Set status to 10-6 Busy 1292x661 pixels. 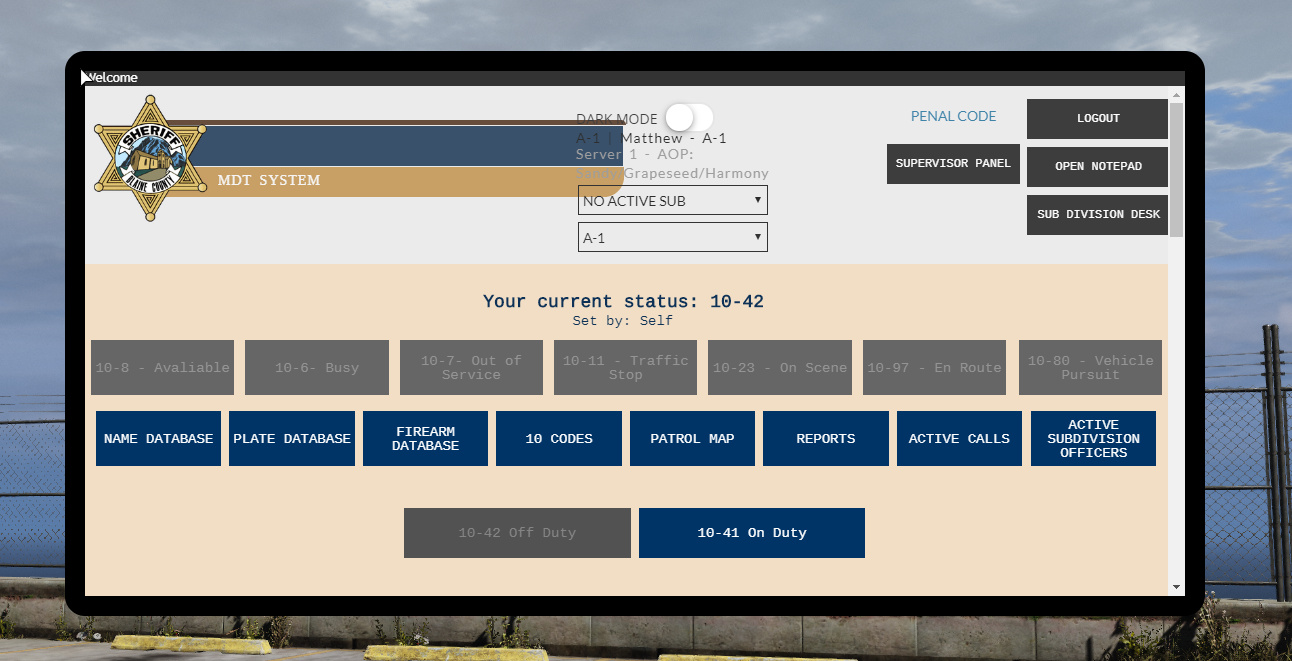317,367
